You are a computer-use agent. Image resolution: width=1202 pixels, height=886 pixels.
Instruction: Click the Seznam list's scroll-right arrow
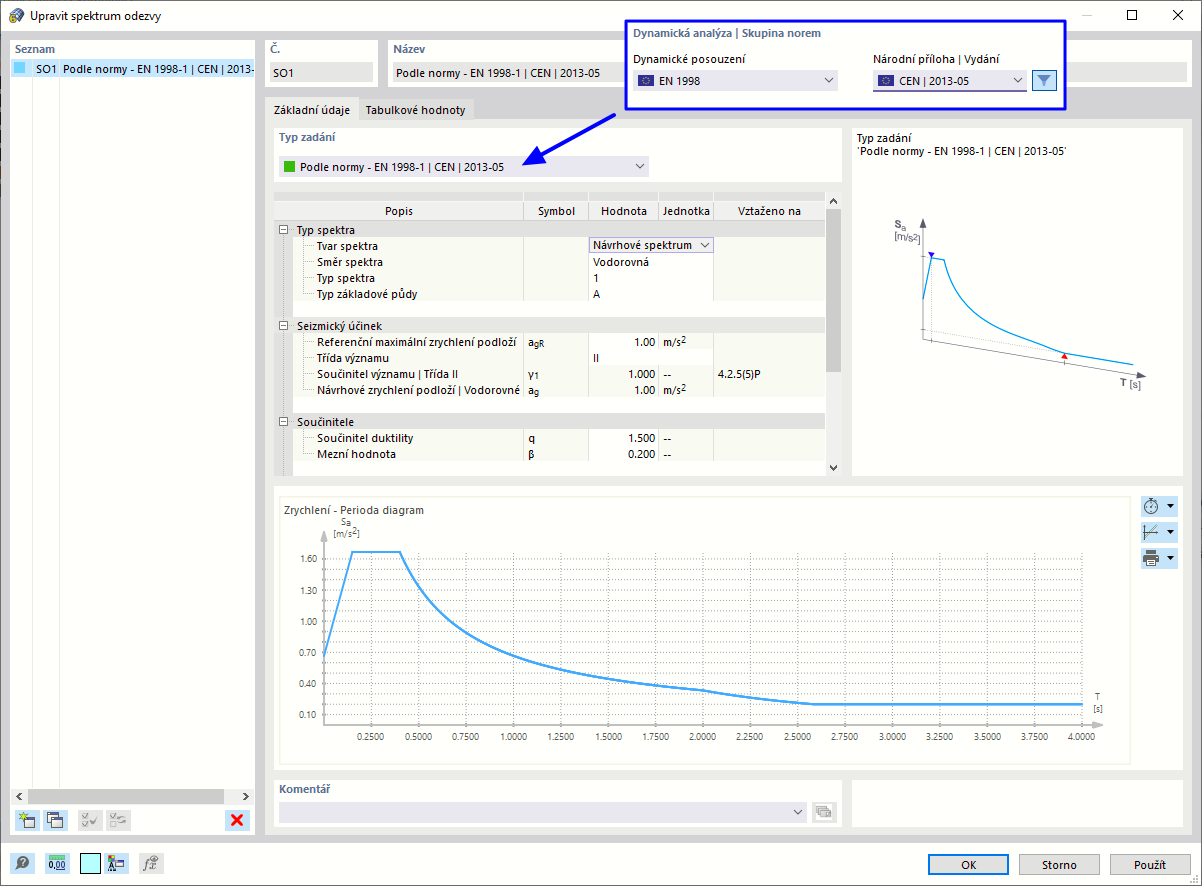pos(247,796)
